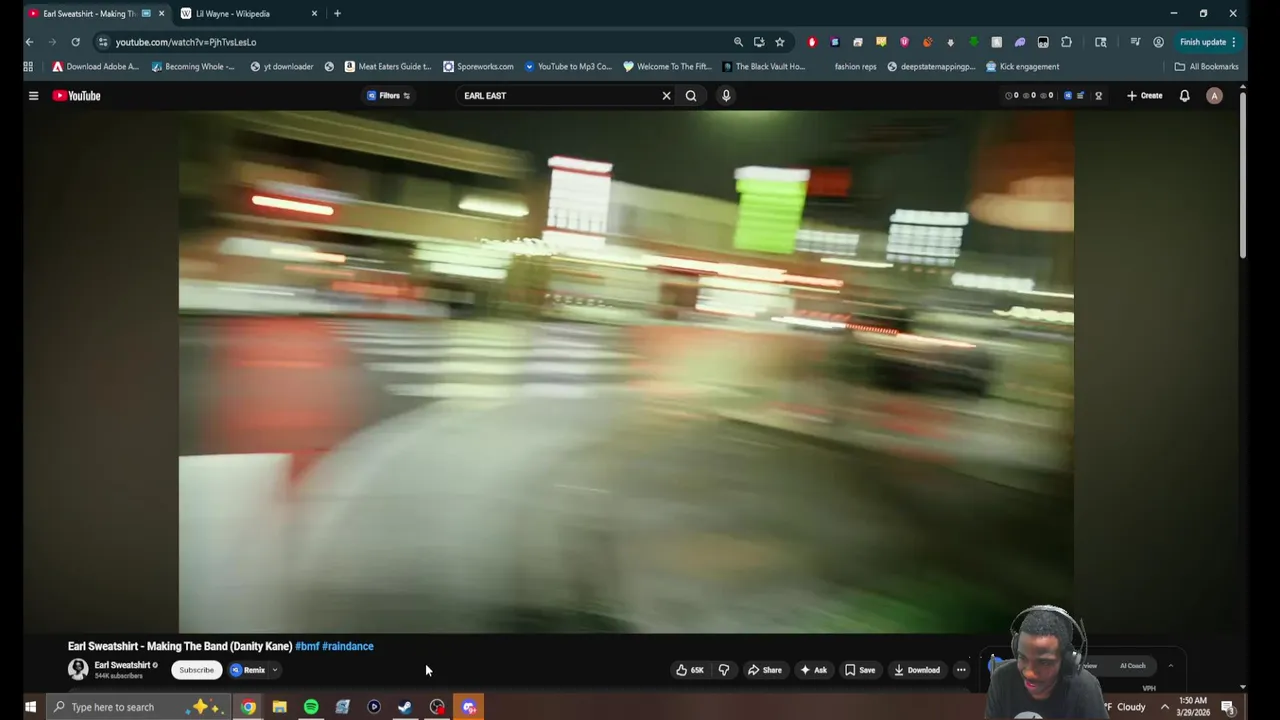
Task: Open the Windows Start menu
Action: (30, 707)
